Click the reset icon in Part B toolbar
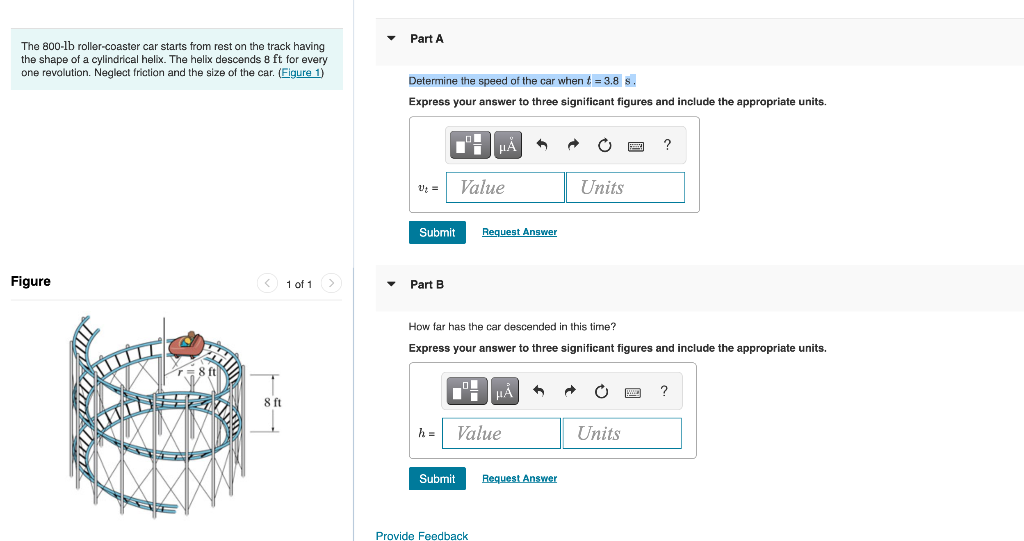 [601, 391]
